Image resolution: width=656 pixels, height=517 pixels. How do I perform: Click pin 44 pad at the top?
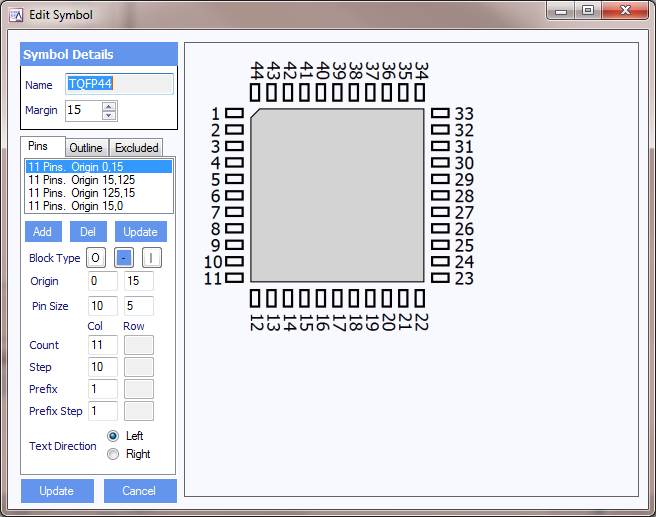(255, 93)
